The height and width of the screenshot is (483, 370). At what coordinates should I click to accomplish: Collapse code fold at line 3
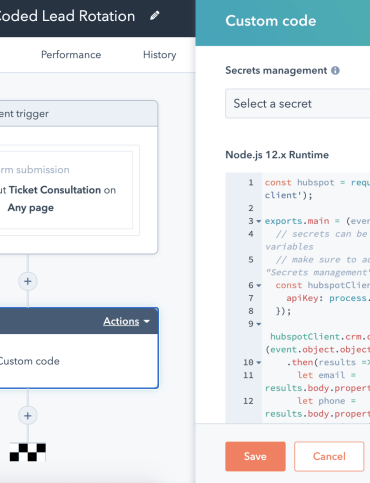point(259,221)
